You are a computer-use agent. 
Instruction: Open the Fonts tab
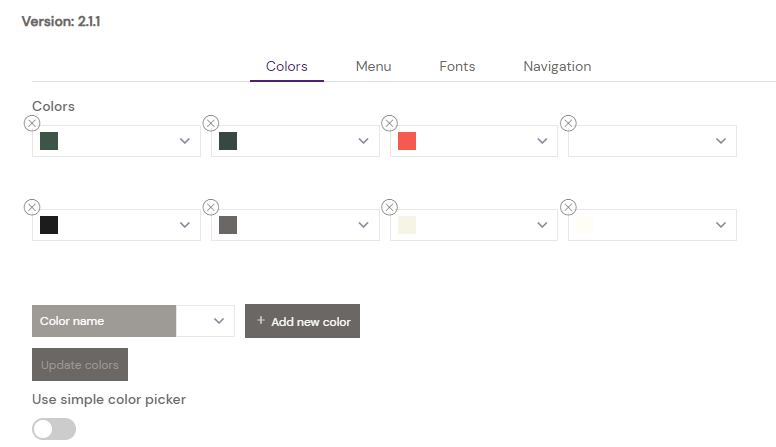pyautogui.click(x=457, y=66)
